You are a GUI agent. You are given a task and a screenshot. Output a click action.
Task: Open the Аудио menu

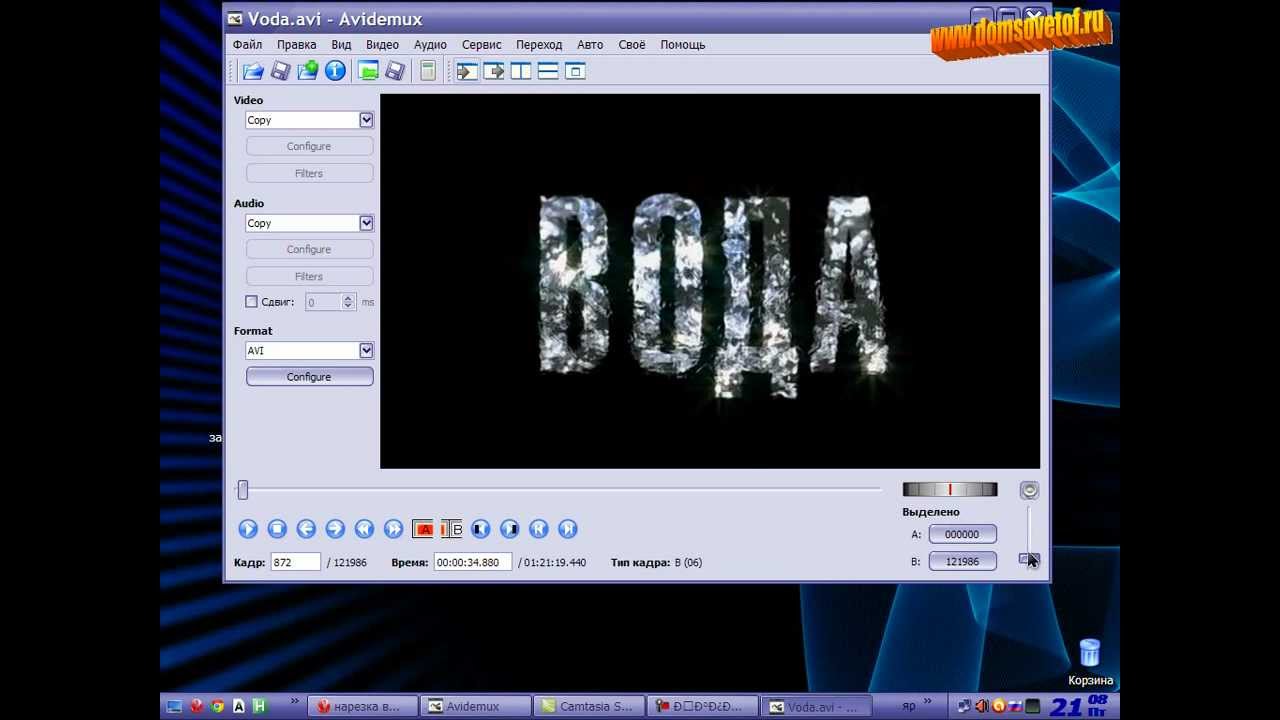[430, 45]
